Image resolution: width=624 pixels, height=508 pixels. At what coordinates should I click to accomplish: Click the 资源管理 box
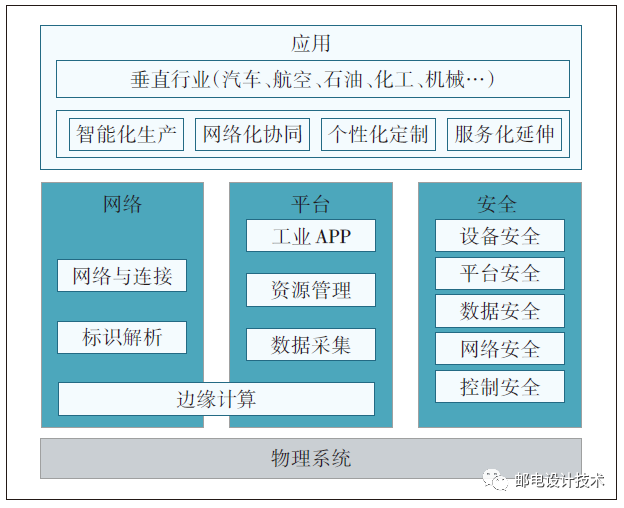click(x=311, y=290)
